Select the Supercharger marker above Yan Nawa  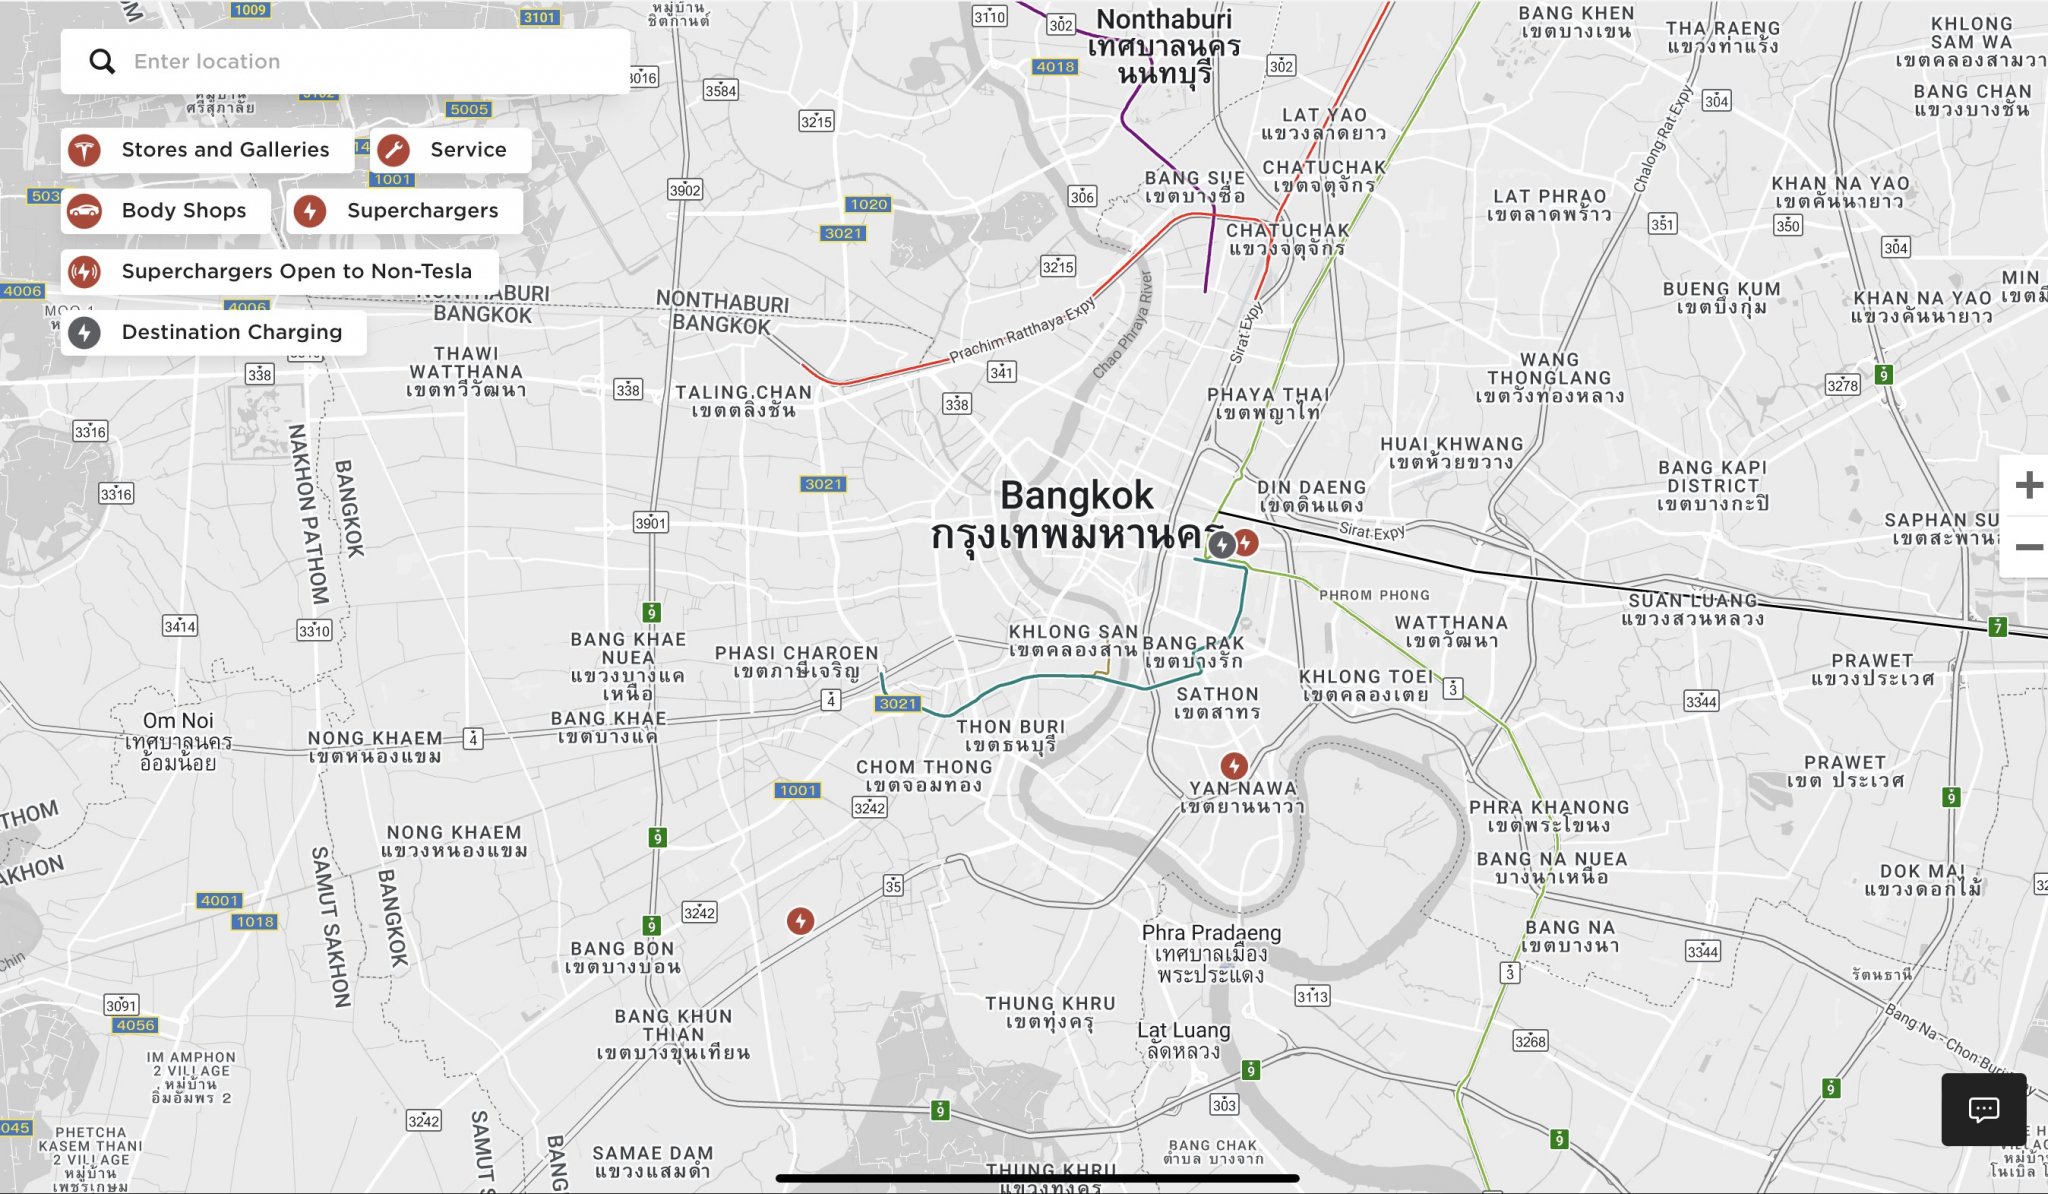coord(1234,766)
